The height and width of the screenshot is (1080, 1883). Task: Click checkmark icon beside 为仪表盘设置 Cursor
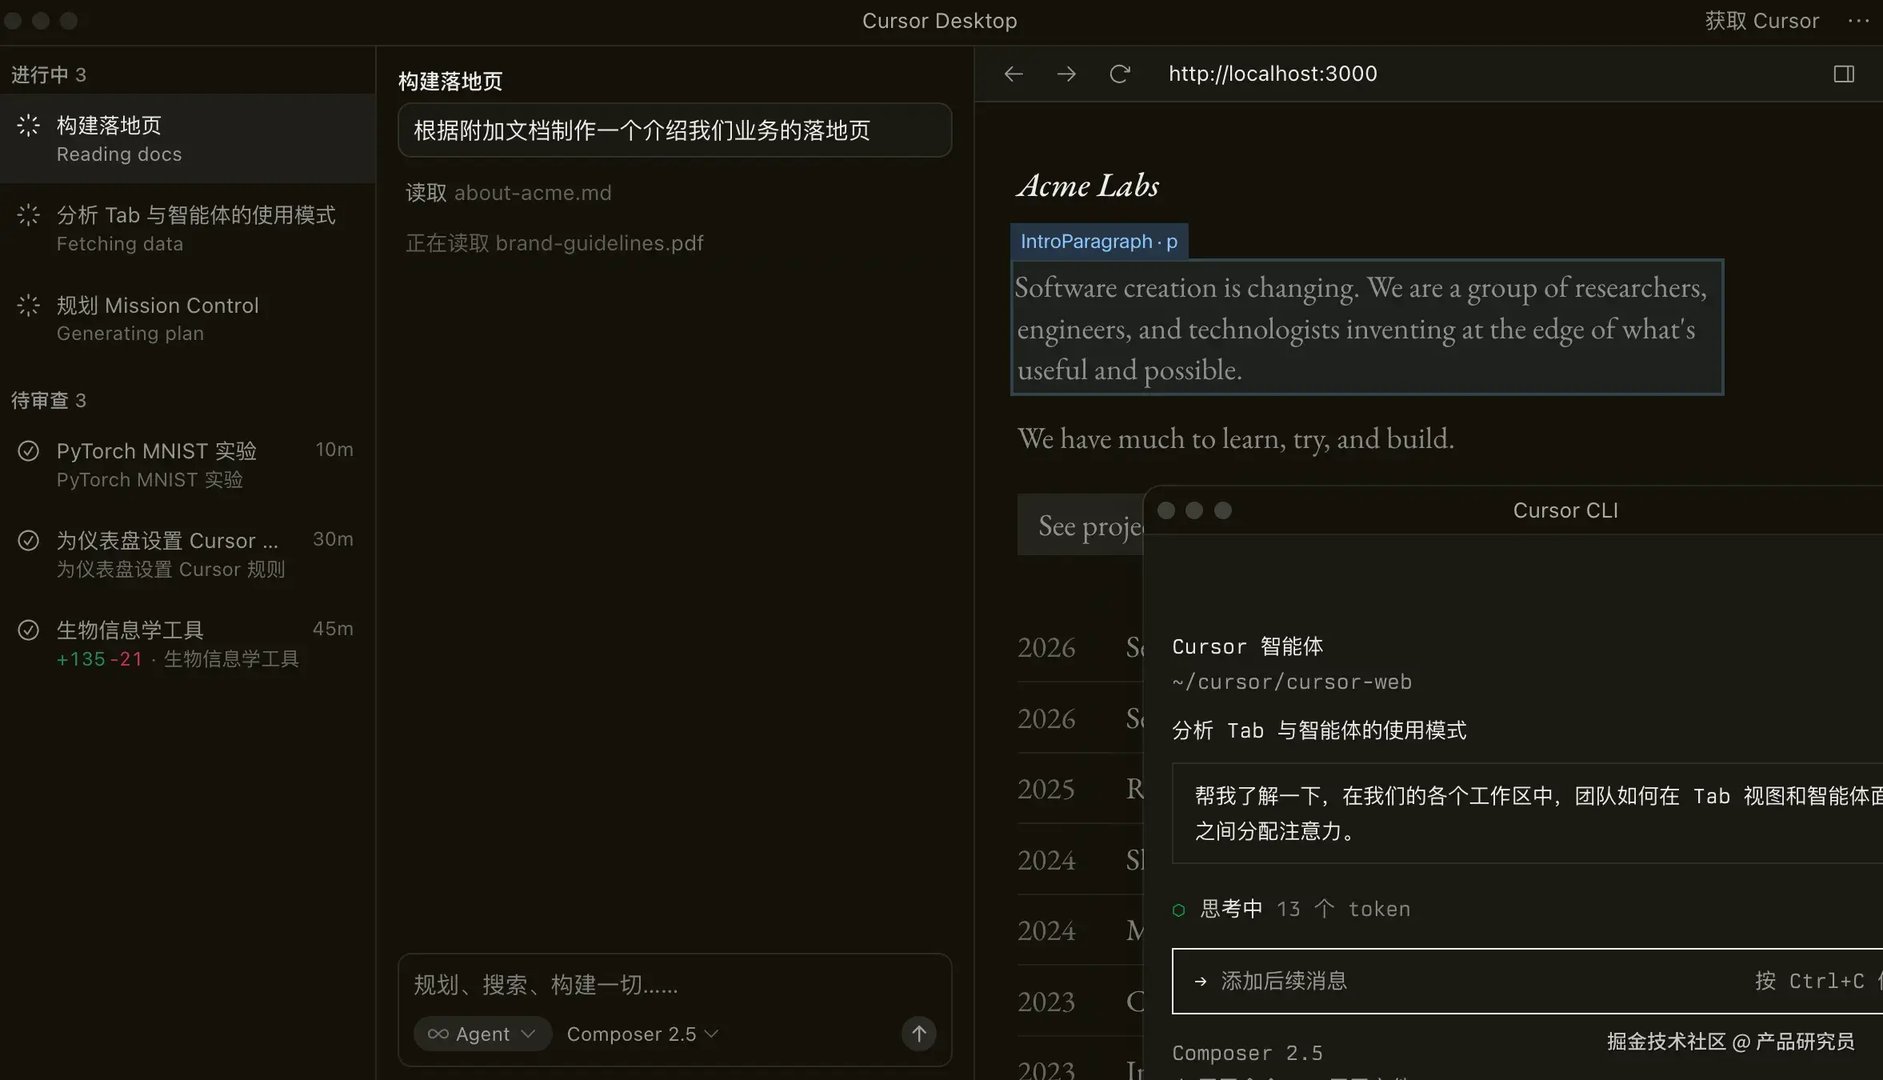29,541
